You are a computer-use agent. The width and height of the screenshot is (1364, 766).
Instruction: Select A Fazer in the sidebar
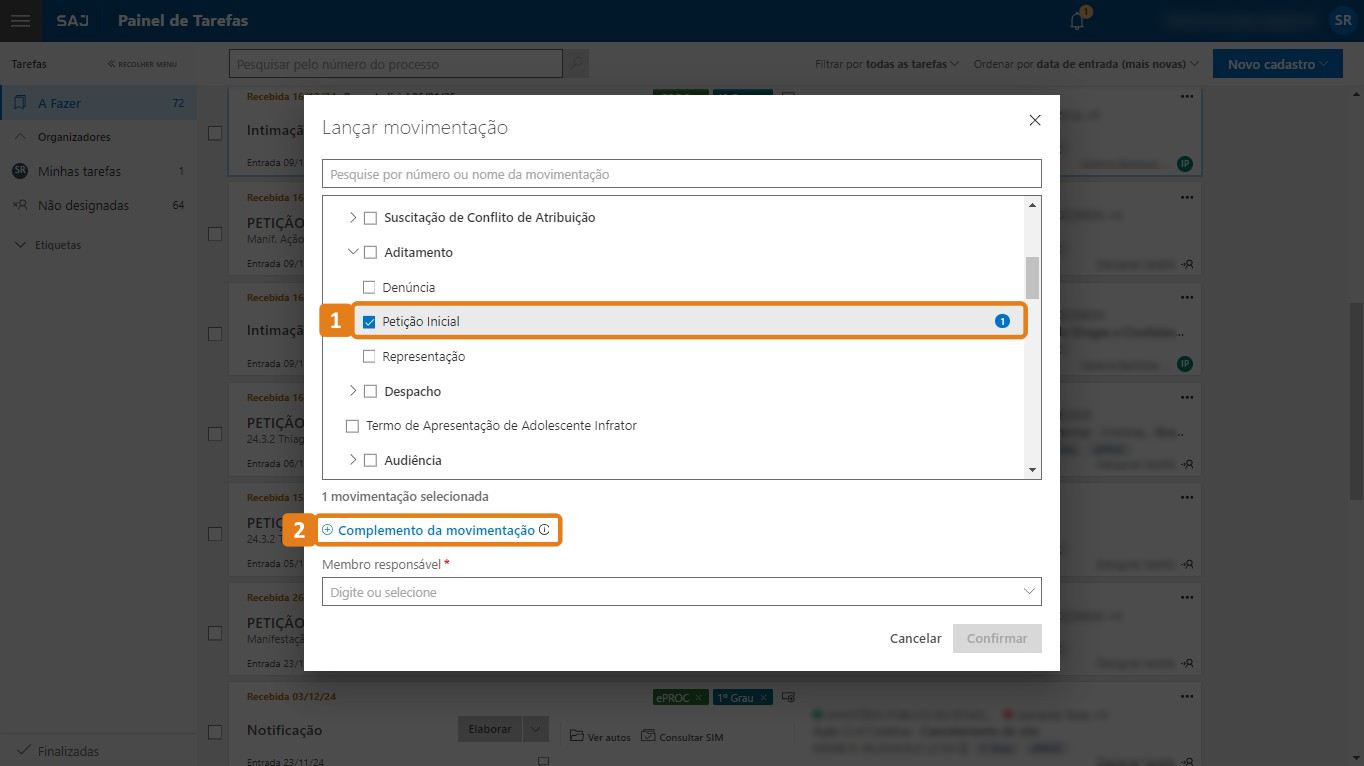click(60, 103)
